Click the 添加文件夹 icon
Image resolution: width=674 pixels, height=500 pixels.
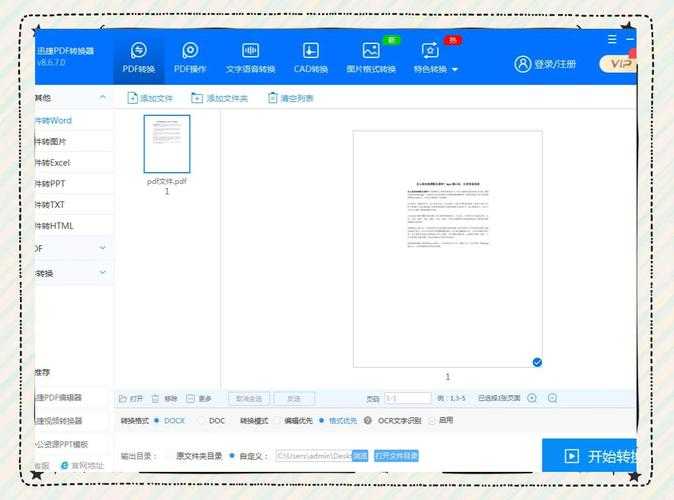point(197,98)
